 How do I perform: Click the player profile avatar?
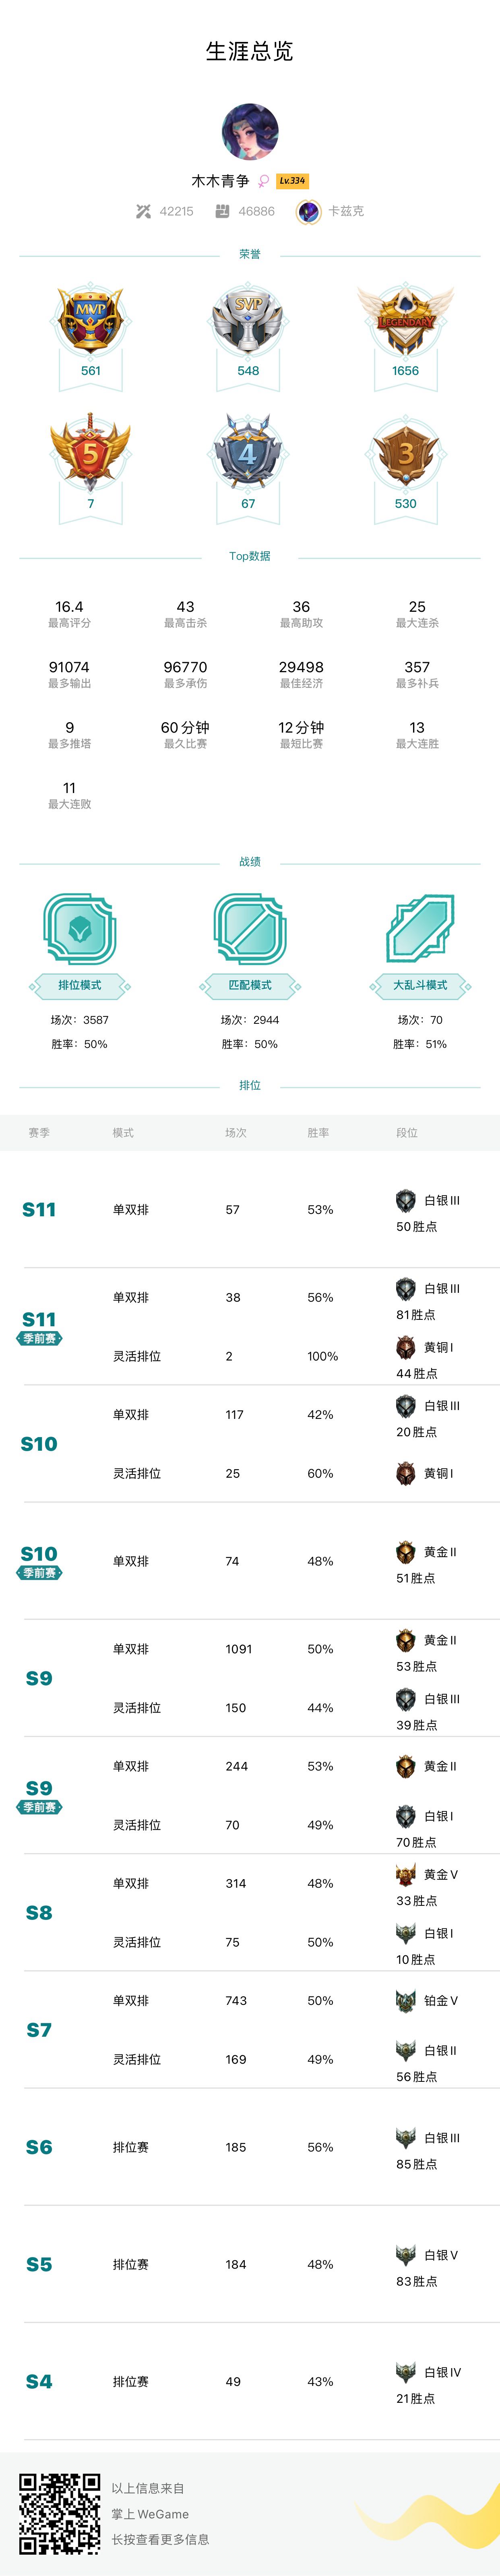(x=250, y=131)
